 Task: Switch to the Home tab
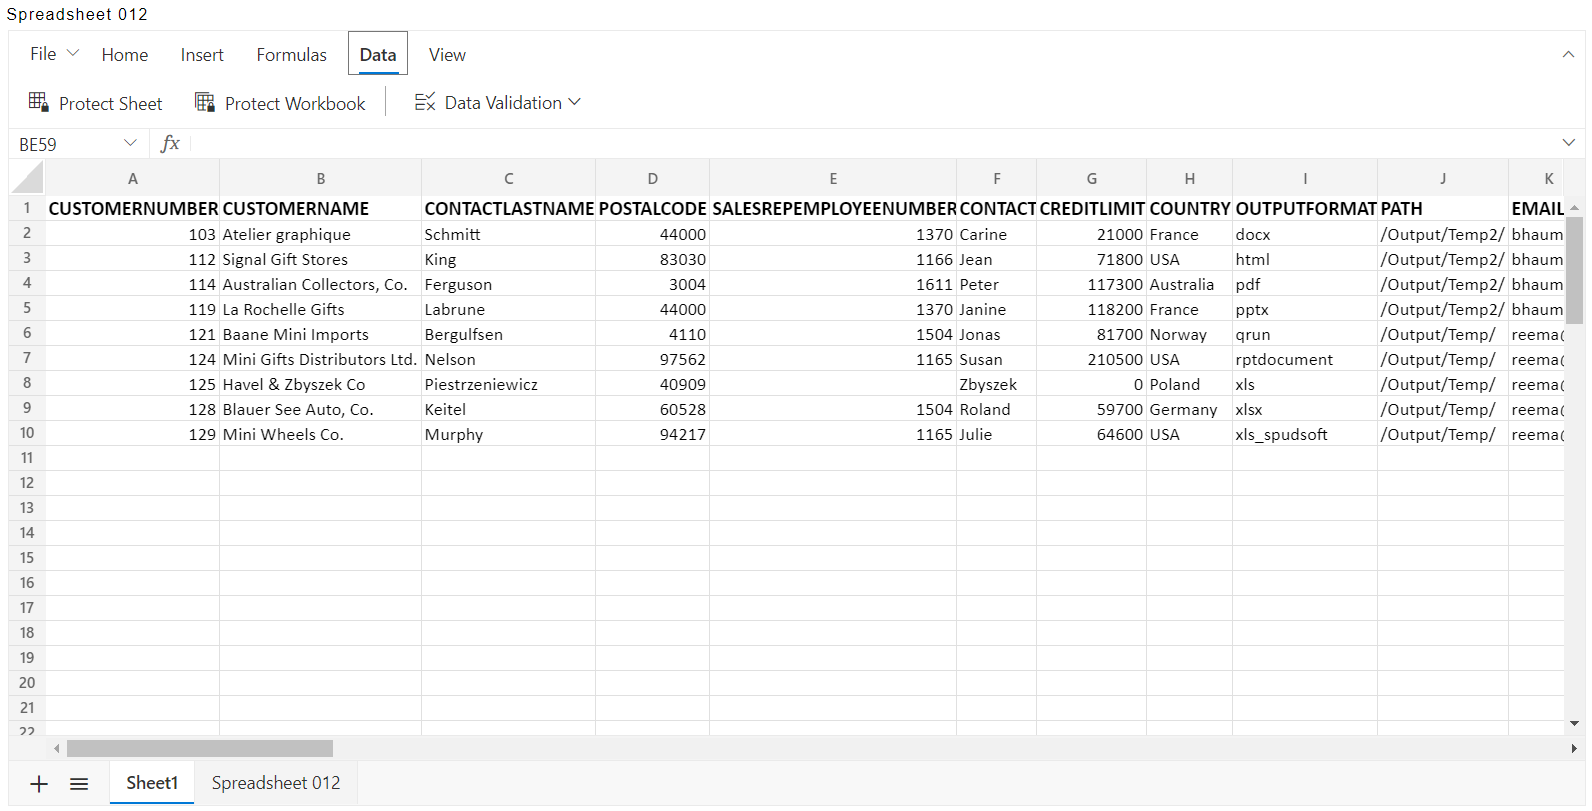(x=125, y=55)
